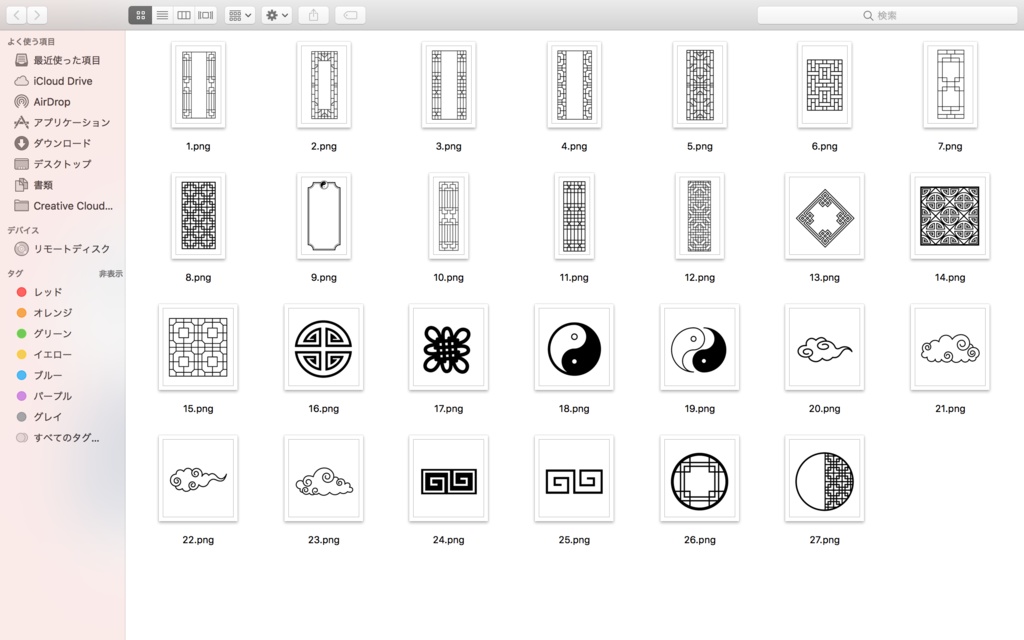This screenshot has height=640, width=1024.
Task: Select the 3.png file icon
Action: click(x=449, y=85)
